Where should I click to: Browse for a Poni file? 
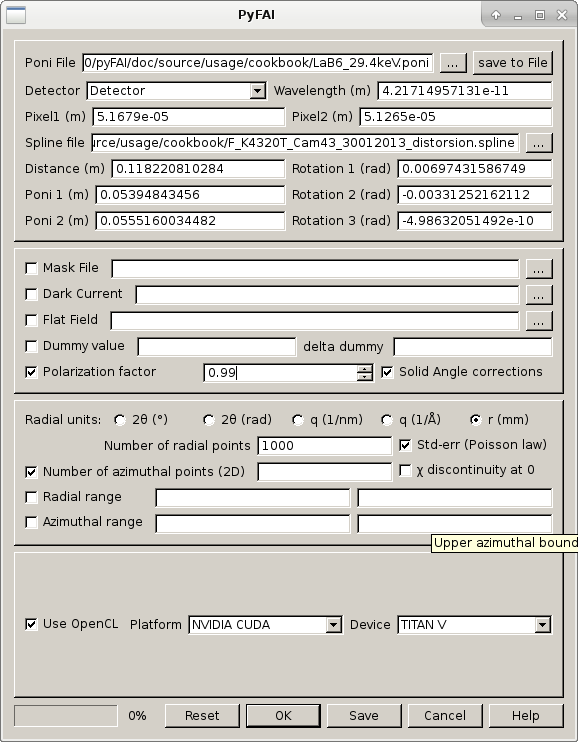click(x=453, y=63)
